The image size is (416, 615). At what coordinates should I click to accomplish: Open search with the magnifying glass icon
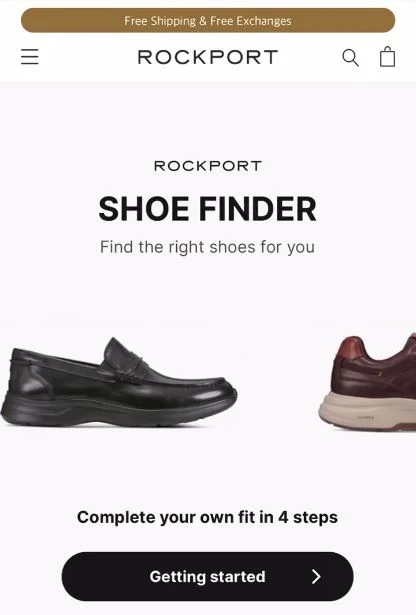[350, 58]
